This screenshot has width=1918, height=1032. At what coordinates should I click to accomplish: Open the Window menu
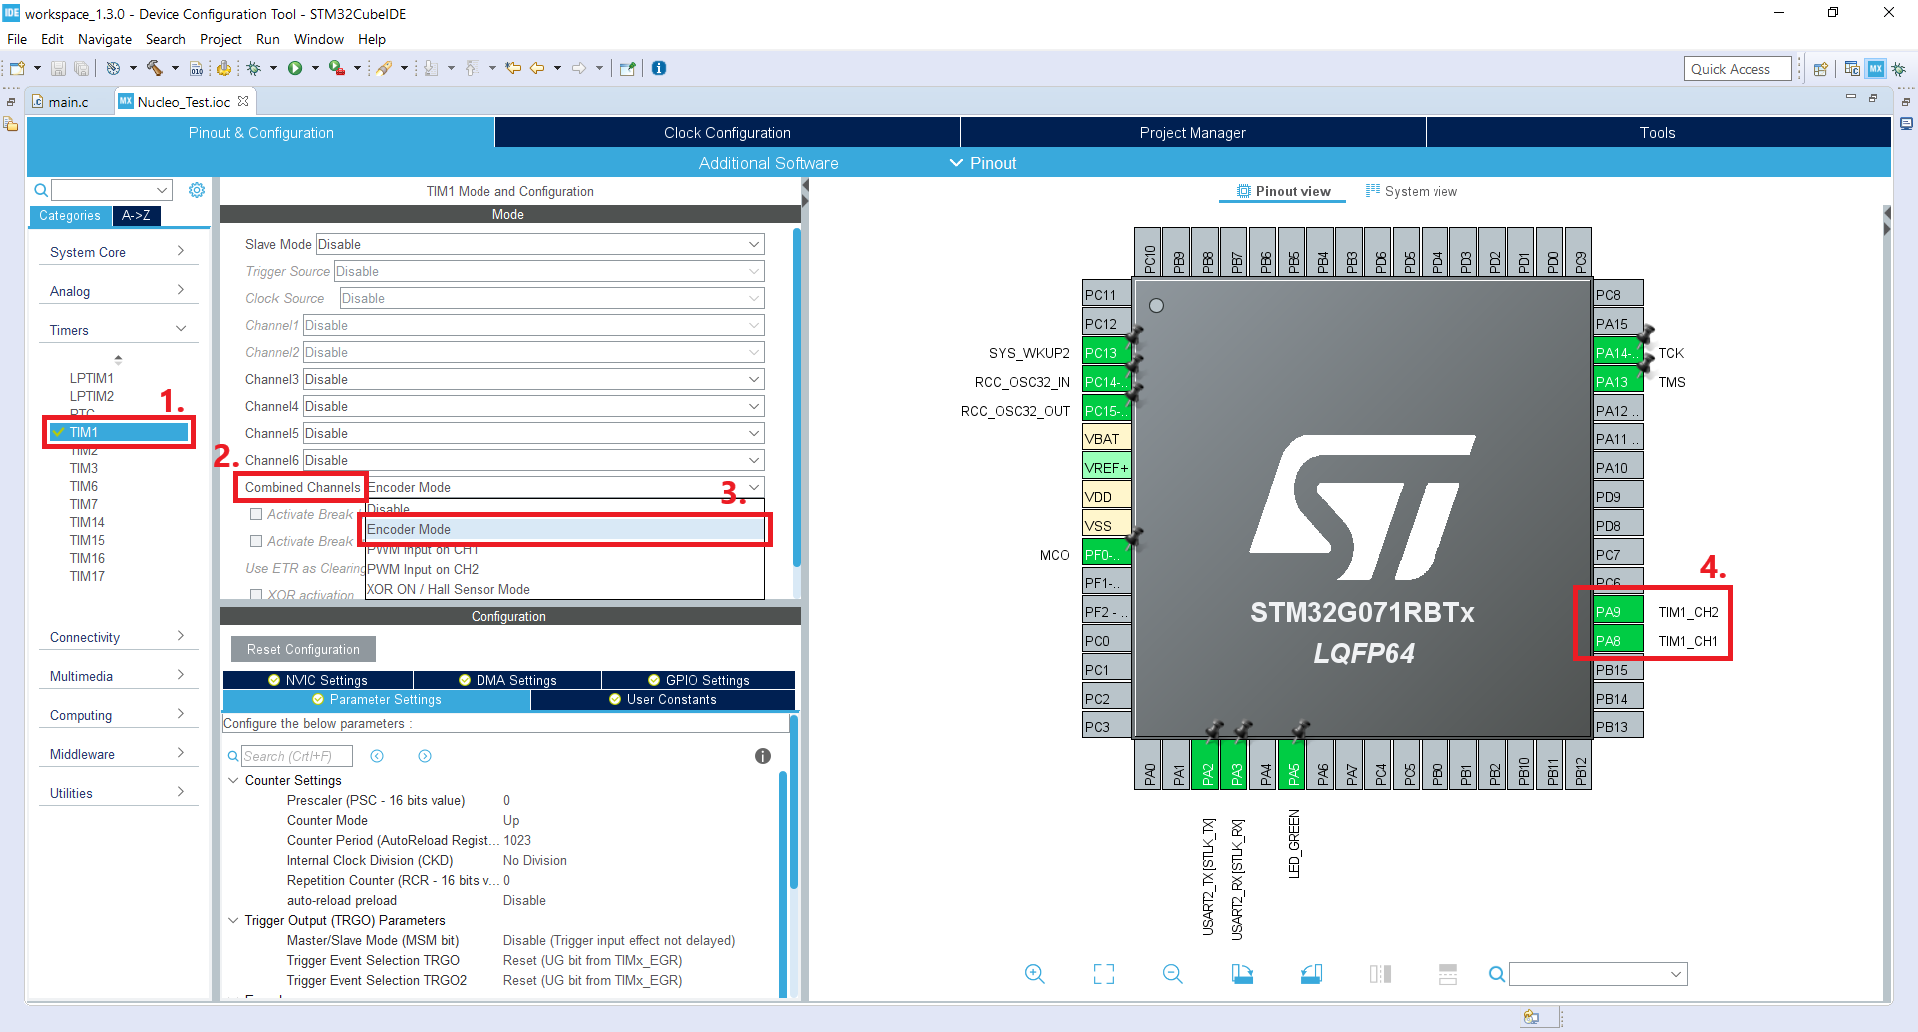tap(319, 39)
